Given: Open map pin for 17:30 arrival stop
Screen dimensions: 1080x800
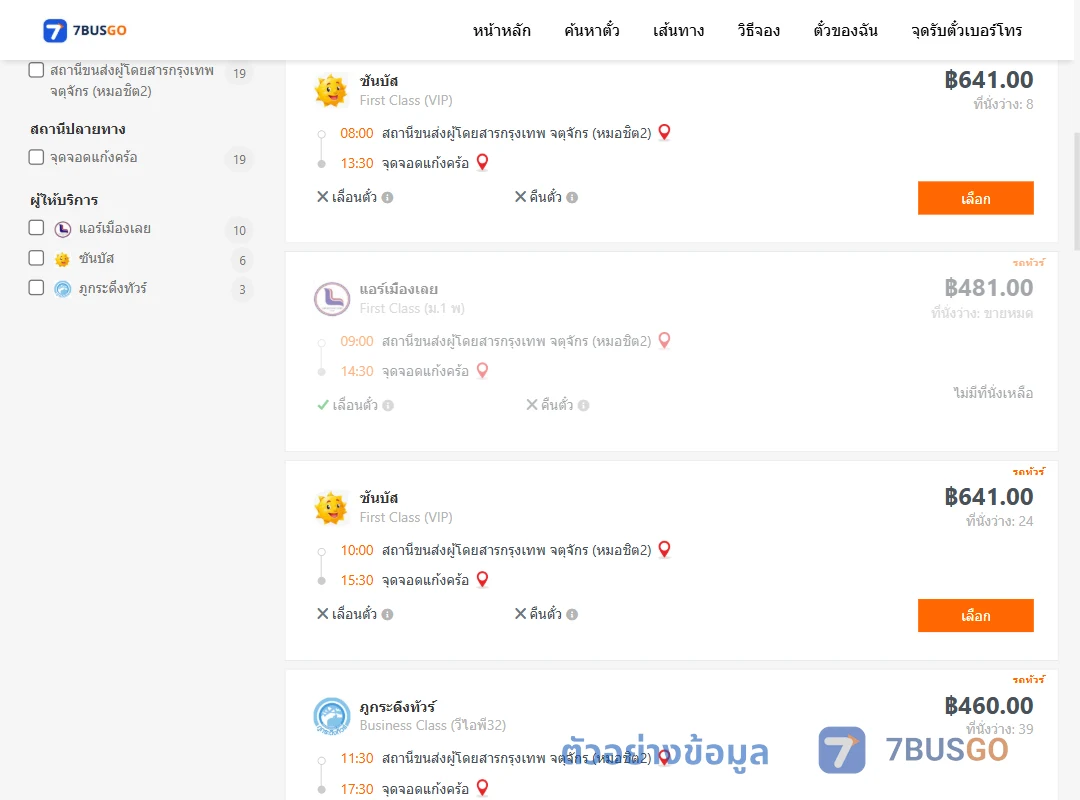Looking at the screenshot, I should [x=482, y=788].
